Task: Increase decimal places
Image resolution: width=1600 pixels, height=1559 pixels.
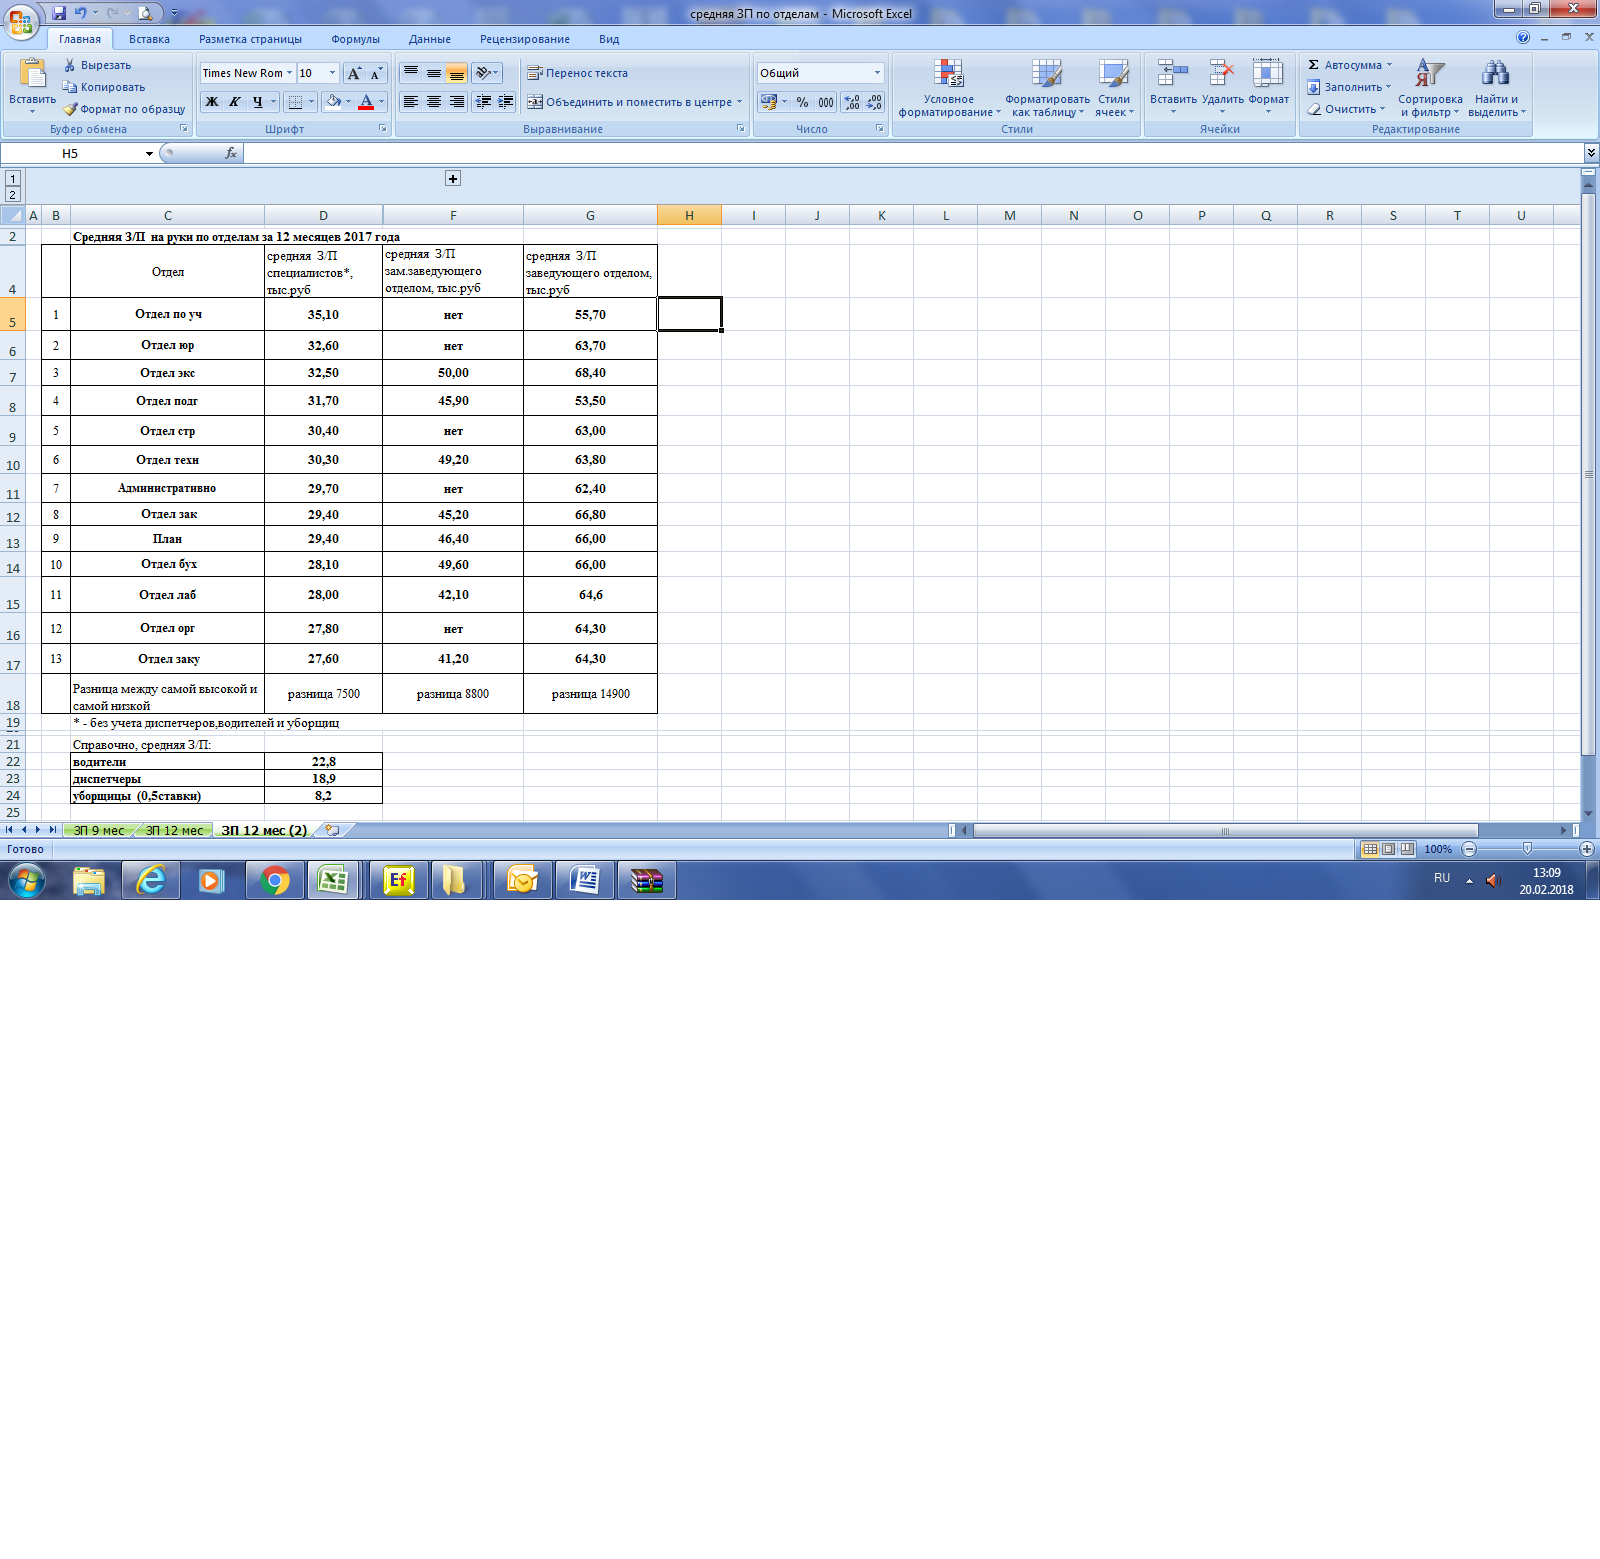Action: 852,102
